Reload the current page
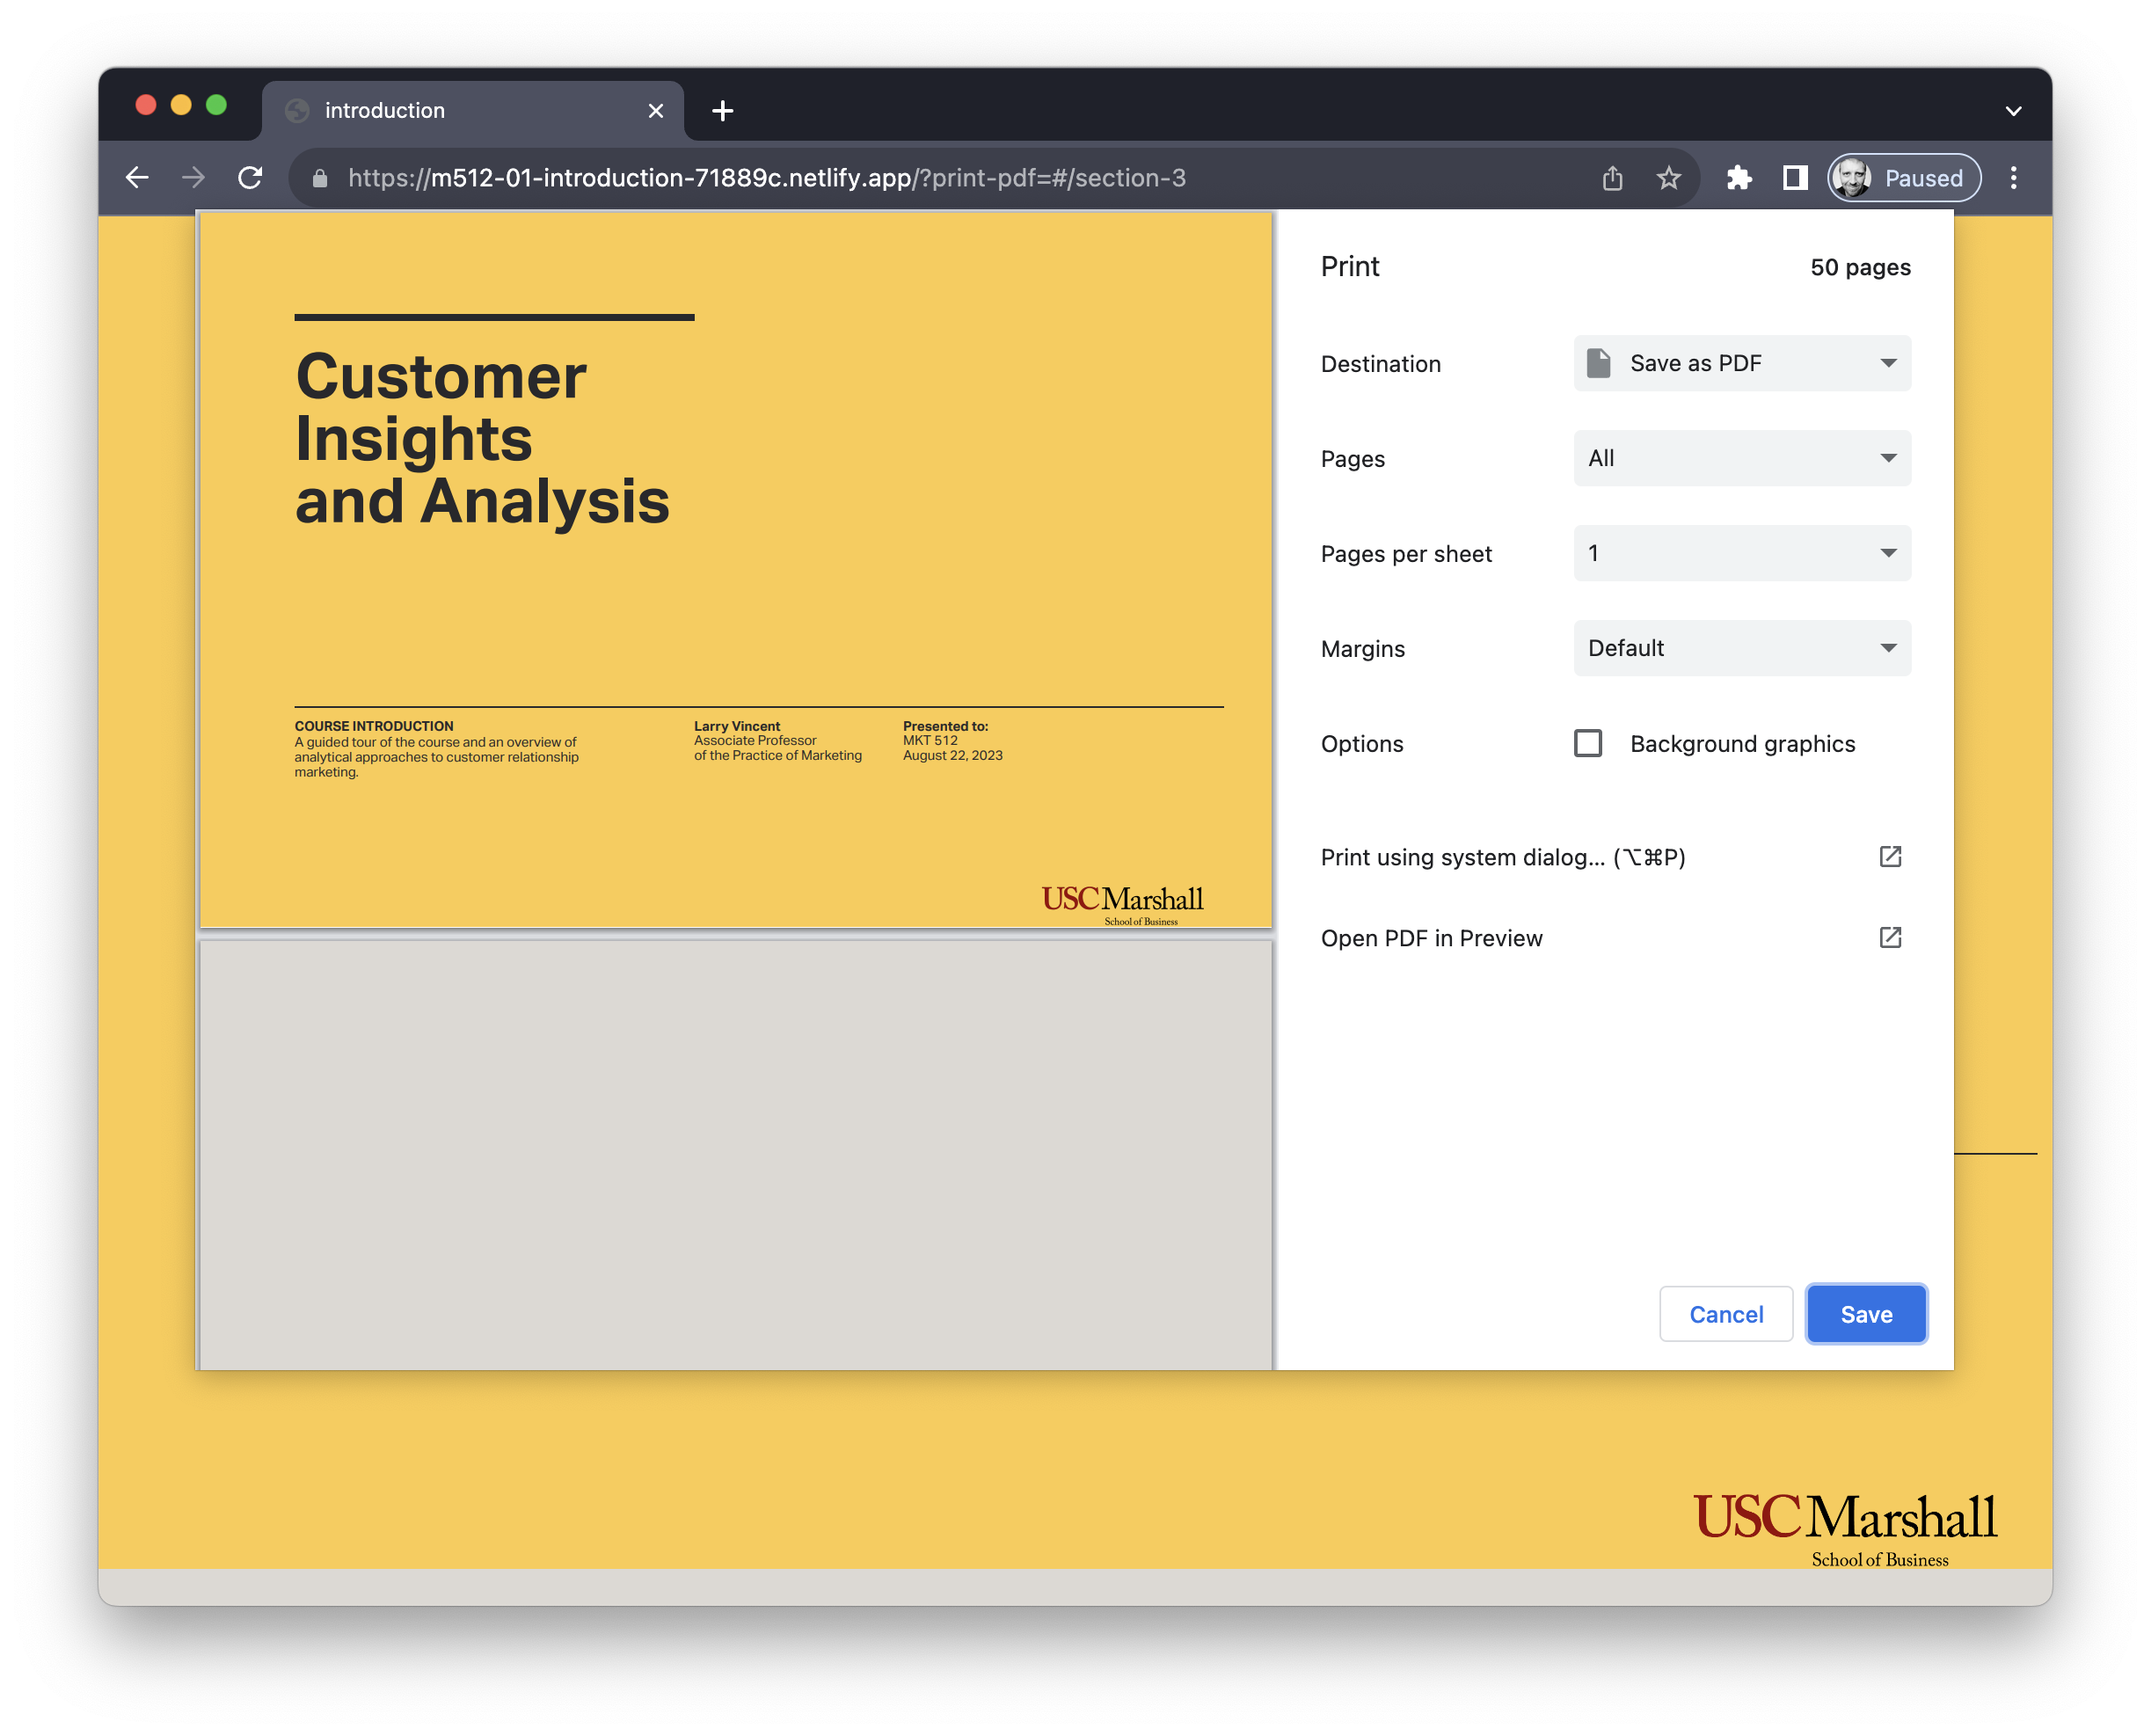2151x1736 pixels. tap(250, 178)
